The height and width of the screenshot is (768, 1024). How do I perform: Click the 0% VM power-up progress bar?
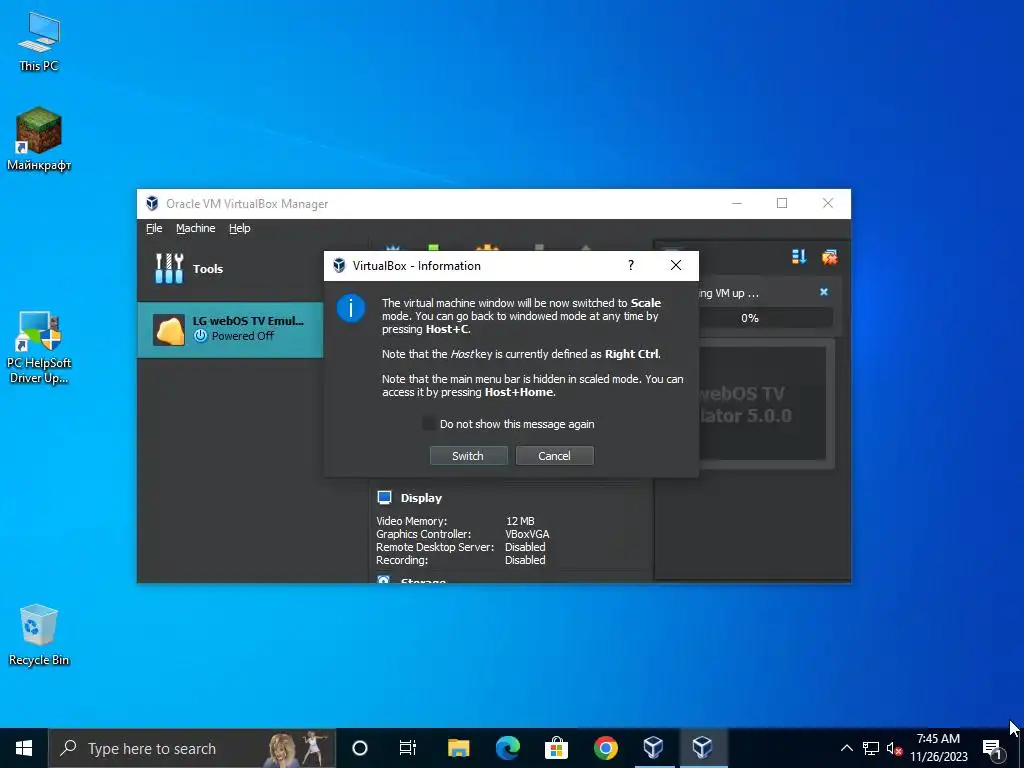click(765, 318)
